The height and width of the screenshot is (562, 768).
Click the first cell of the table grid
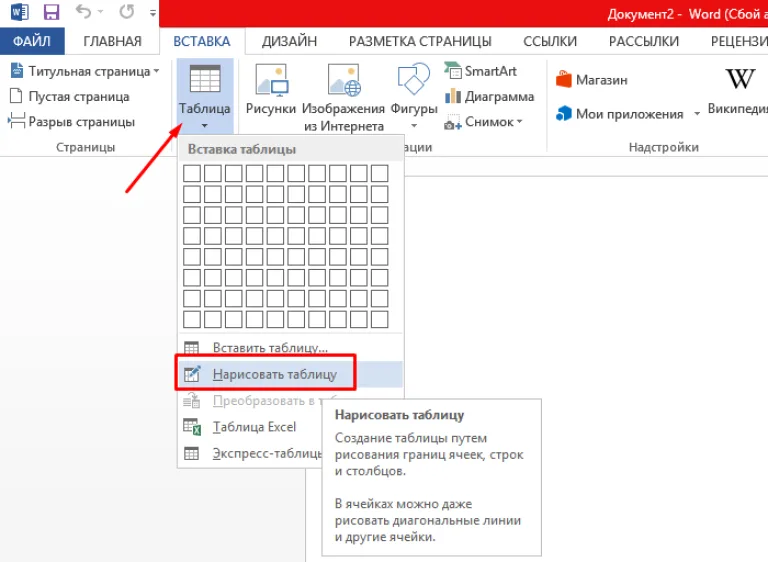192,173
